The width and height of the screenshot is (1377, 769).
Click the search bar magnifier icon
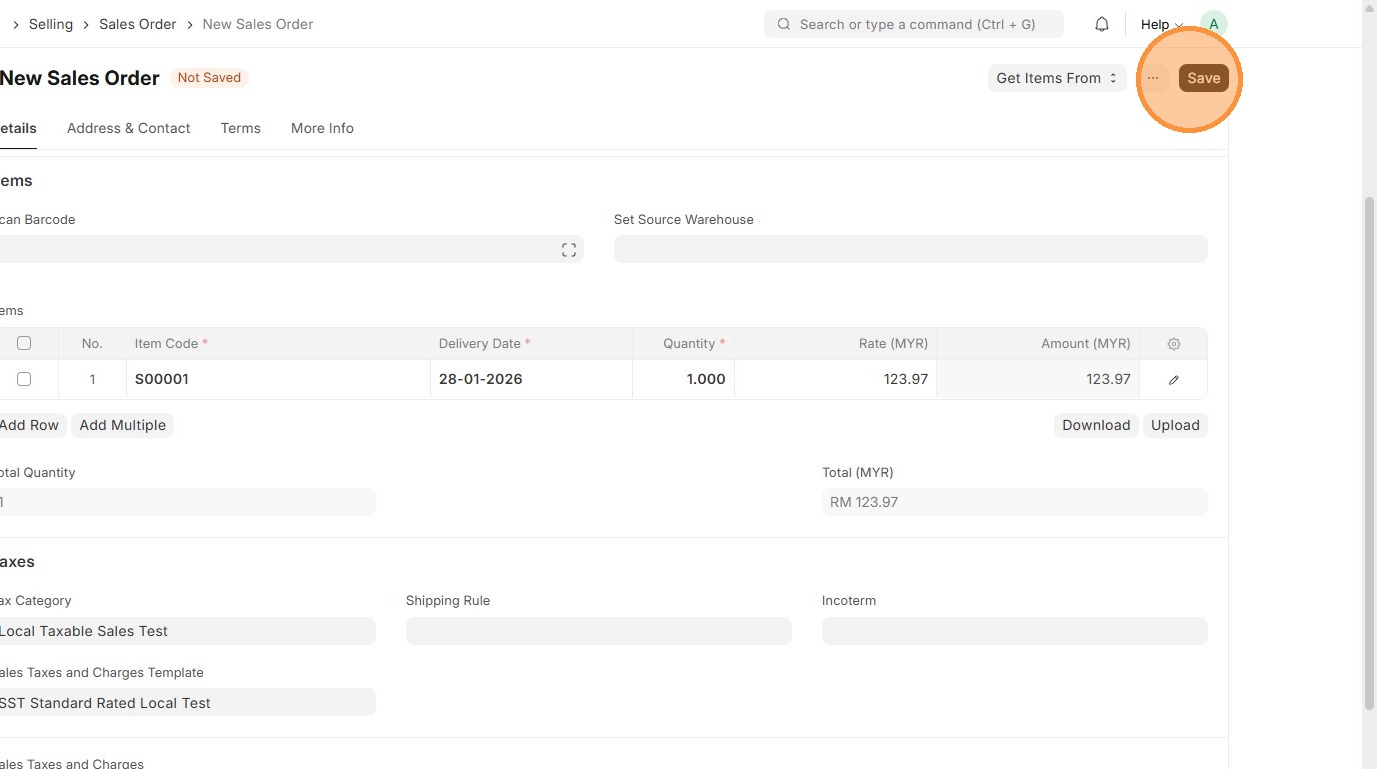[x=784, y=24]
